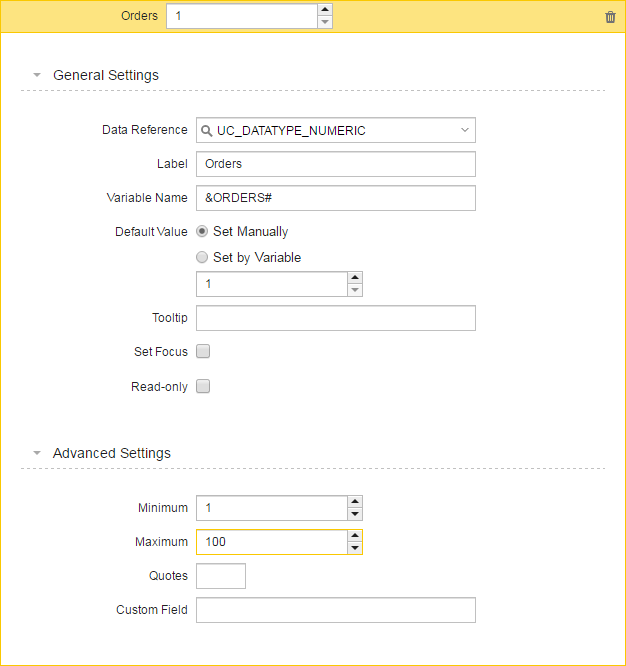Increment the Default Value spinner

pos(355,278)
